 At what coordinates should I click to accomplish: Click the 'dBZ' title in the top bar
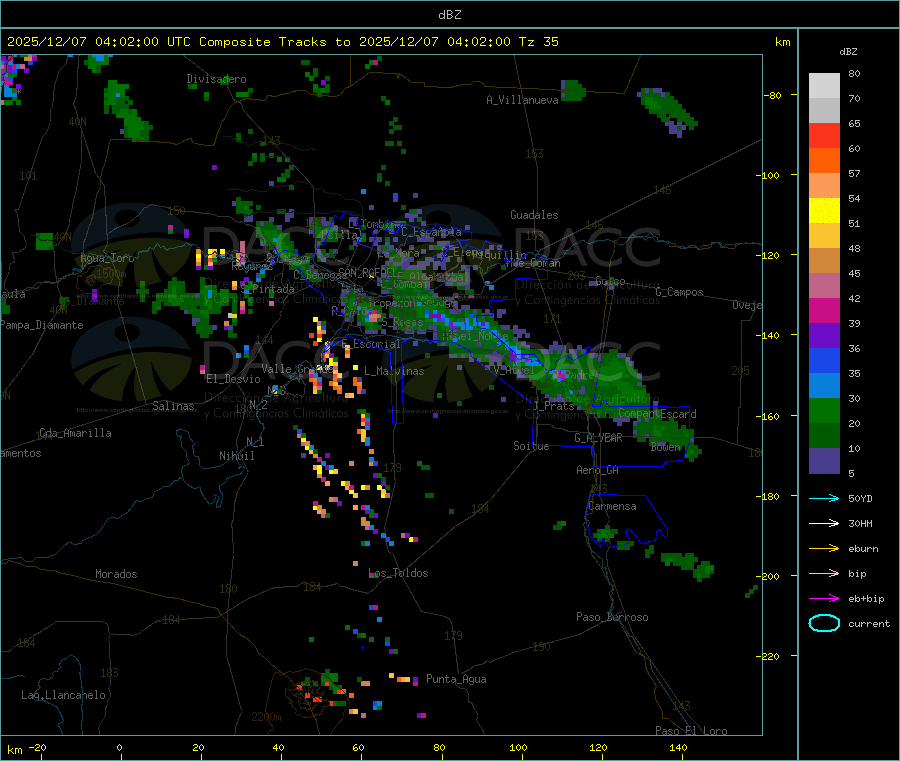[x=449, y=15]
